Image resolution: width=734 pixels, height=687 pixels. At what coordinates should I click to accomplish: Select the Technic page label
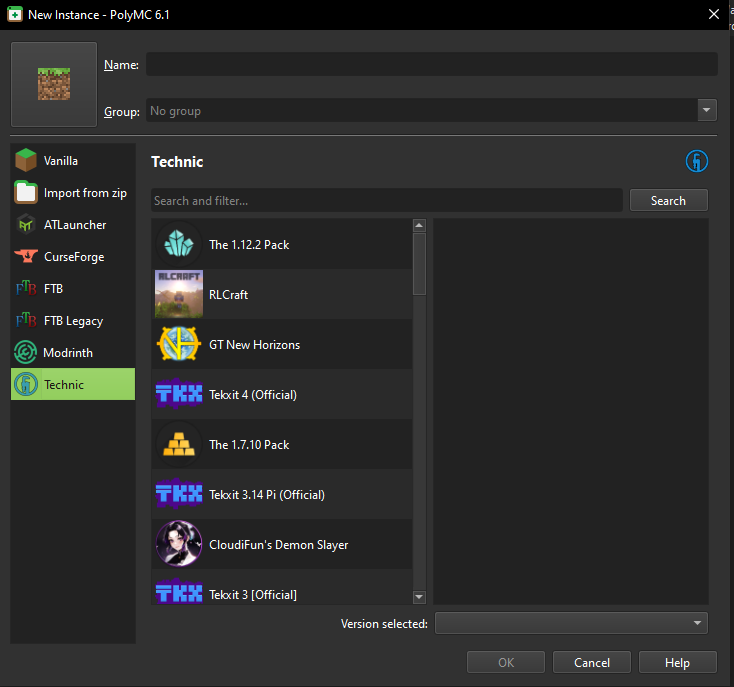coord(64,385)
